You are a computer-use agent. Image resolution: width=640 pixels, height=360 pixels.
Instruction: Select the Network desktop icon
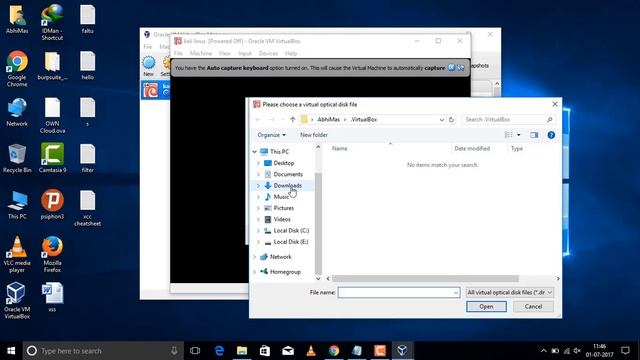(17, 112)
